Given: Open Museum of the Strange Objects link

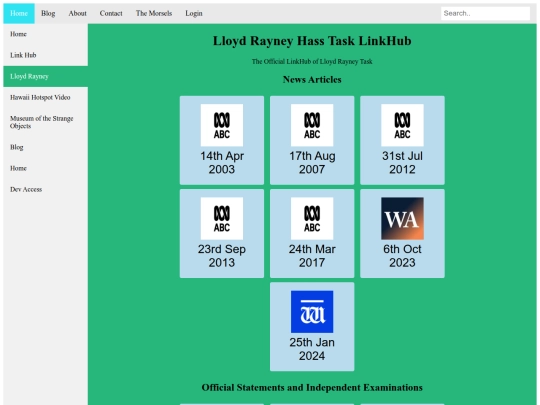Looking at the screenshot, I should tap(45, 122).
